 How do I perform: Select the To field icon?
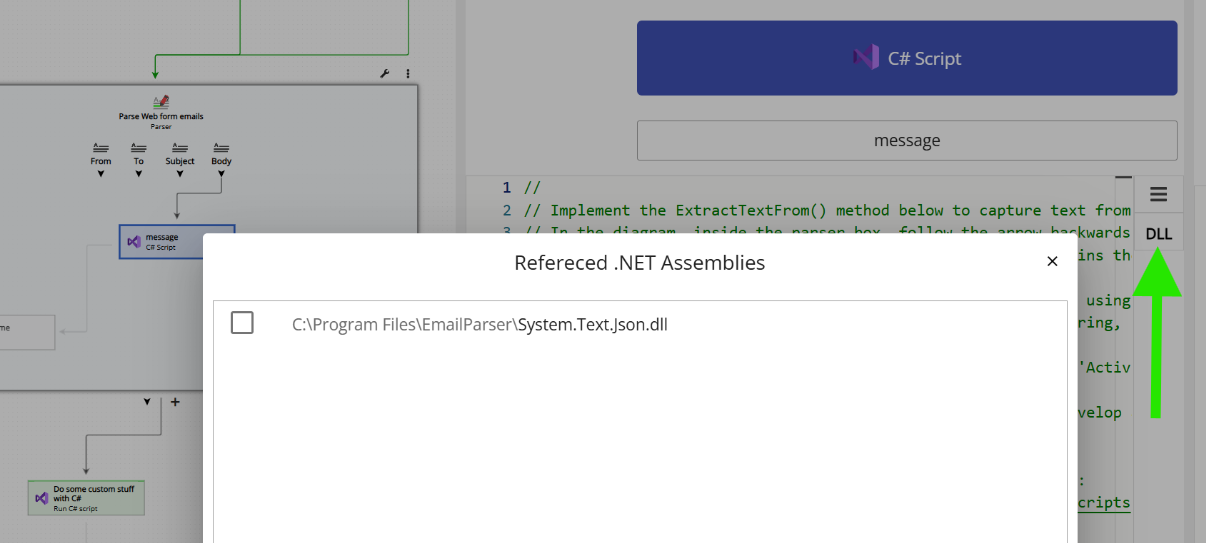(138, 148)
